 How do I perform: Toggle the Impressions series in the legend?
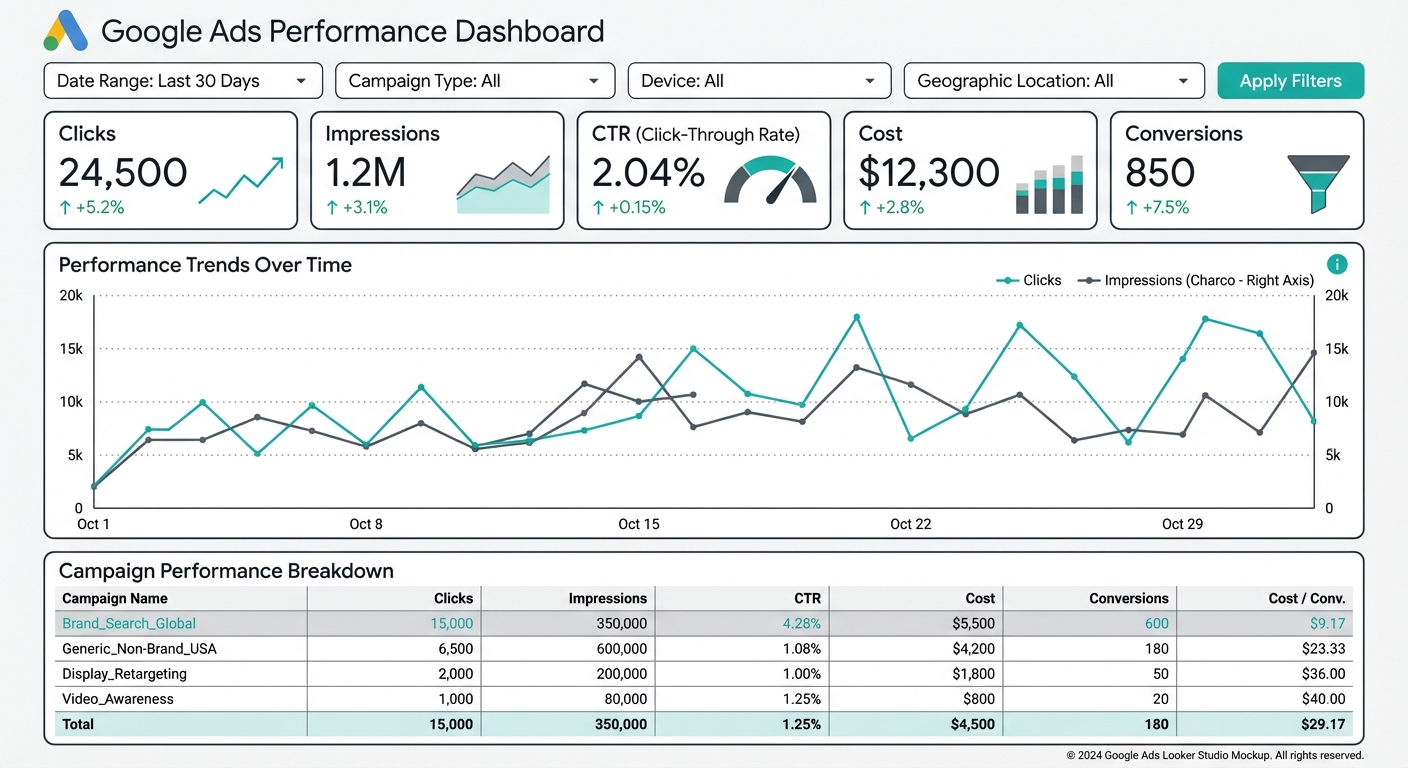pyautogui.click(x=1196, y=280)
